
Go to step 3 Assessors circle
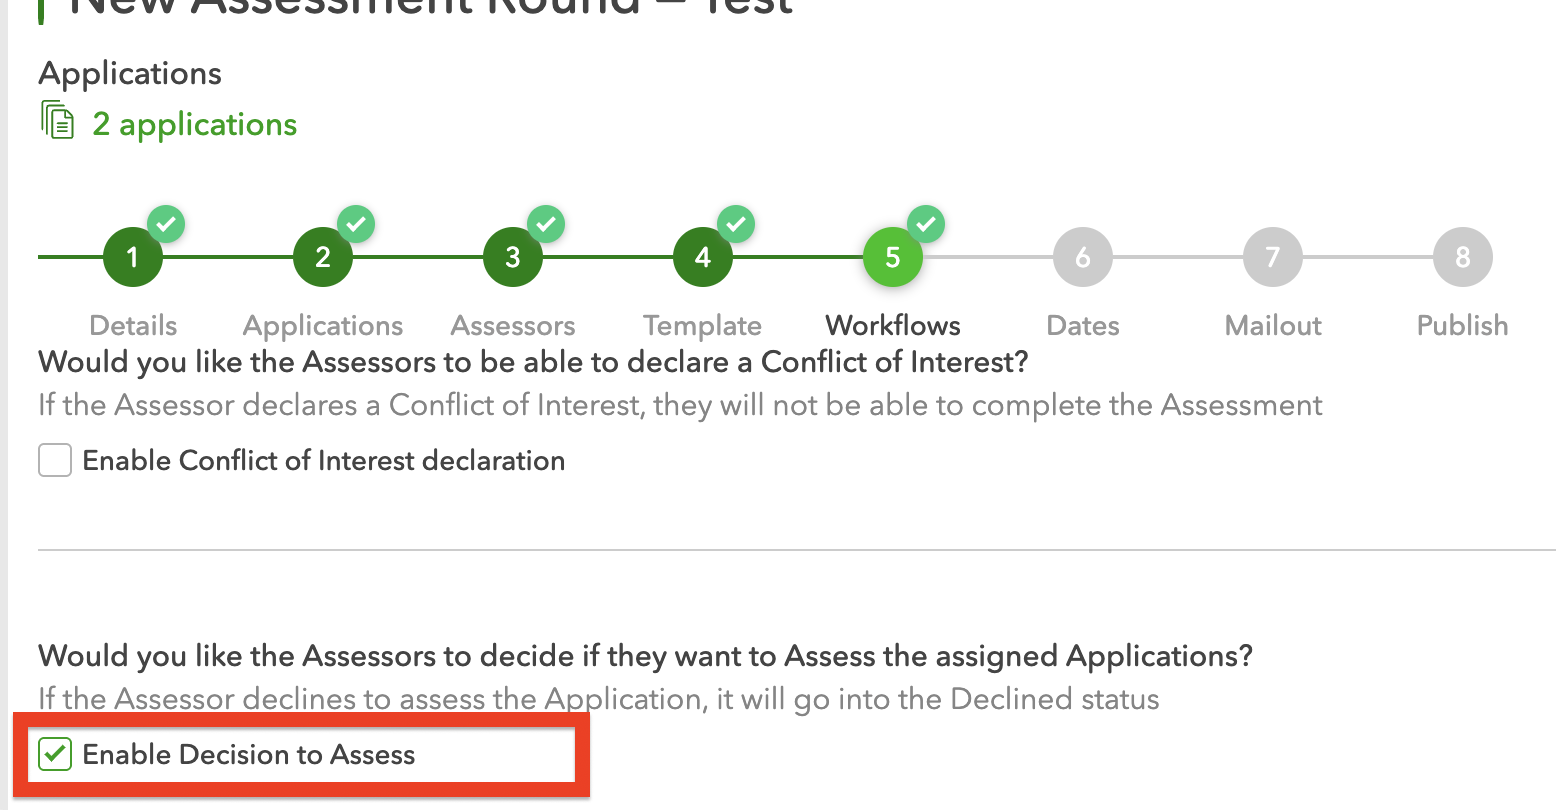[x=512, y=257]
